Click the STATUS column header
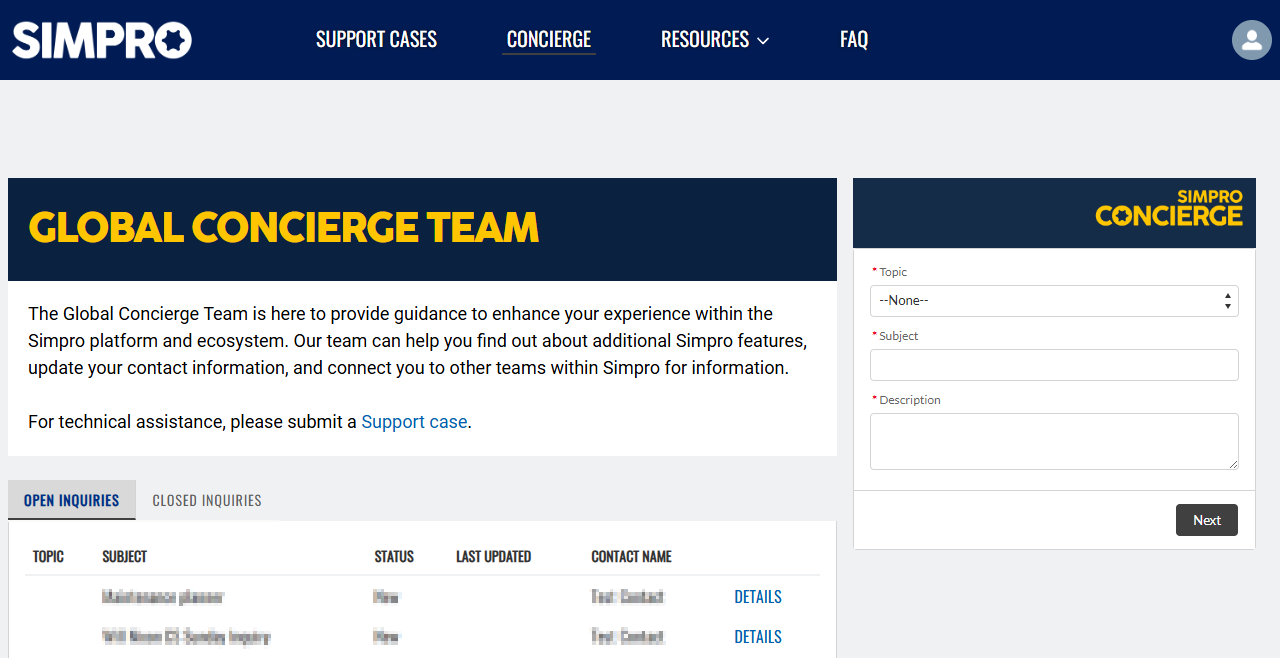 click(x=394, y=556)
